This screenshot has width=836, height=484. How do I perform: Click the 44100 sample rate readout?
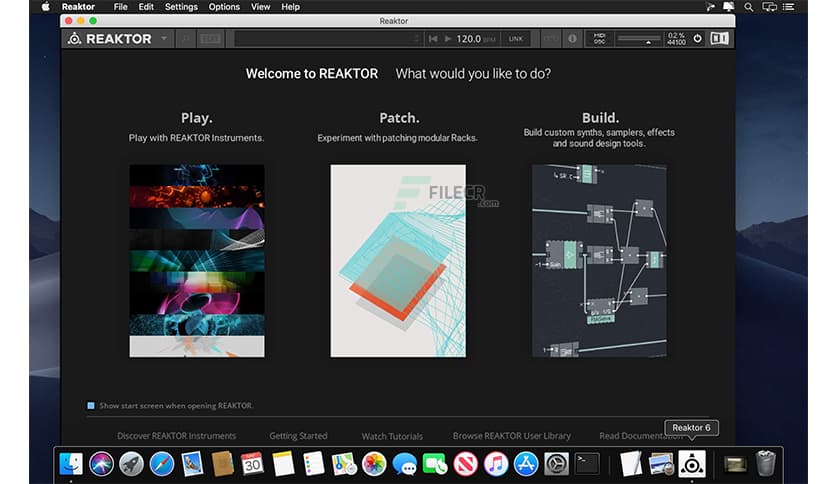(x=676, y=42)
